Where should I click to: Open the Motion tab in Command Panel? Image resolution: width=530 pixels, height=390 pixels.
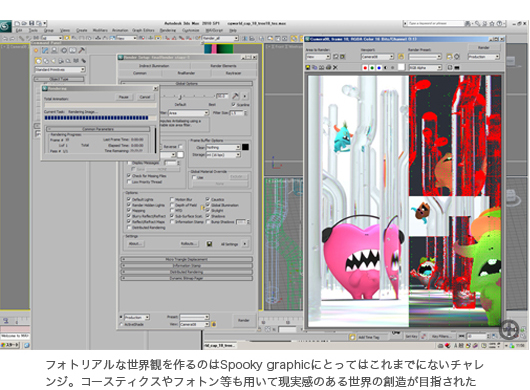(64, 50)
